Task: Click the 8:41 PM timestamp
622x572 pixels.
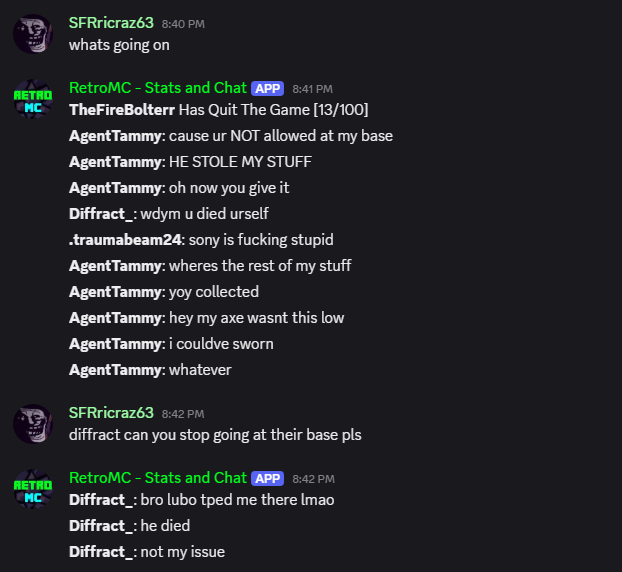Action: point(312,89)
